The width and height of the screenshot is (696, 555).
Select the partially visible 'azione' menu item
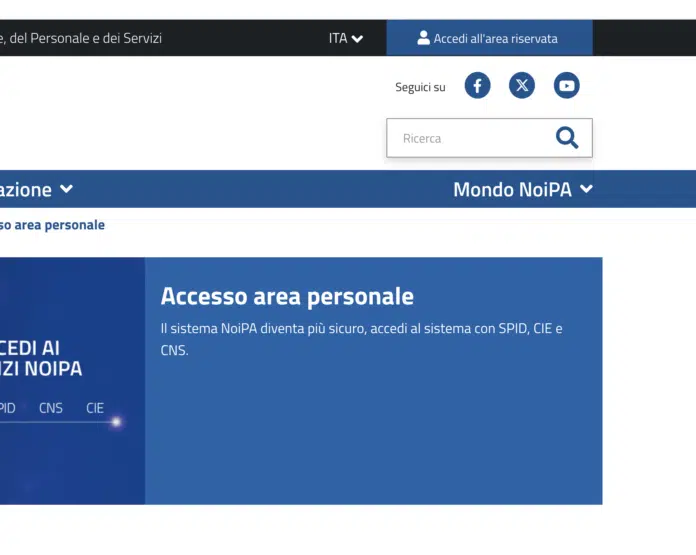point(25,189)
